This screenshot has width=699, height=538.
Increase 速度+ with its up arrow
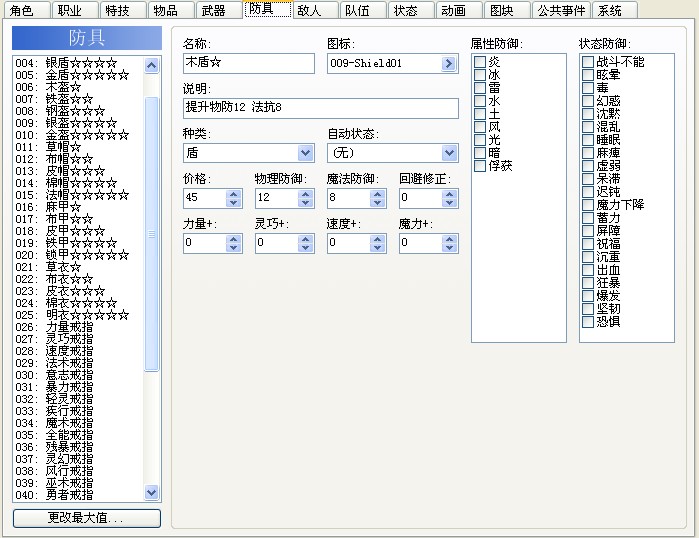(x=378, y=239)
